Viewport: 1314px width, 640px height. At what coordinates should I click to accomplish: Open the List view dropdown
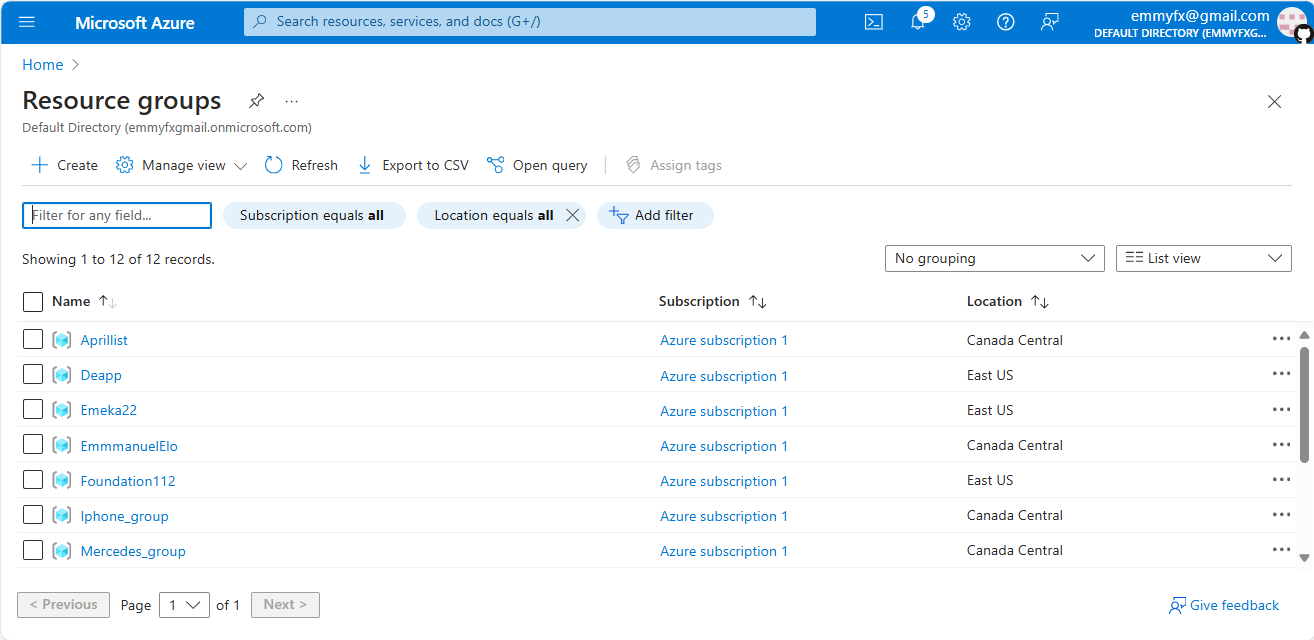1203,258
